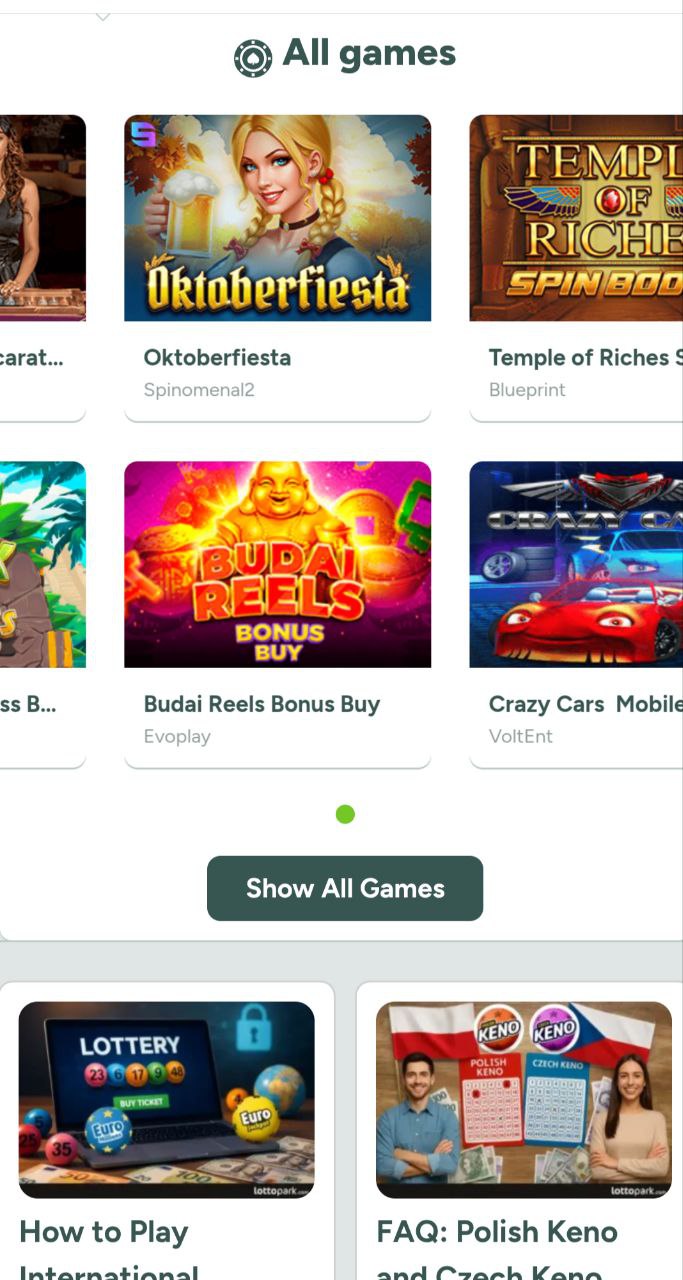Launch Budai Reels Bonus Buy game image
Image resolution: width=683 pixels, height=1280 pixels.
(277, 564)
